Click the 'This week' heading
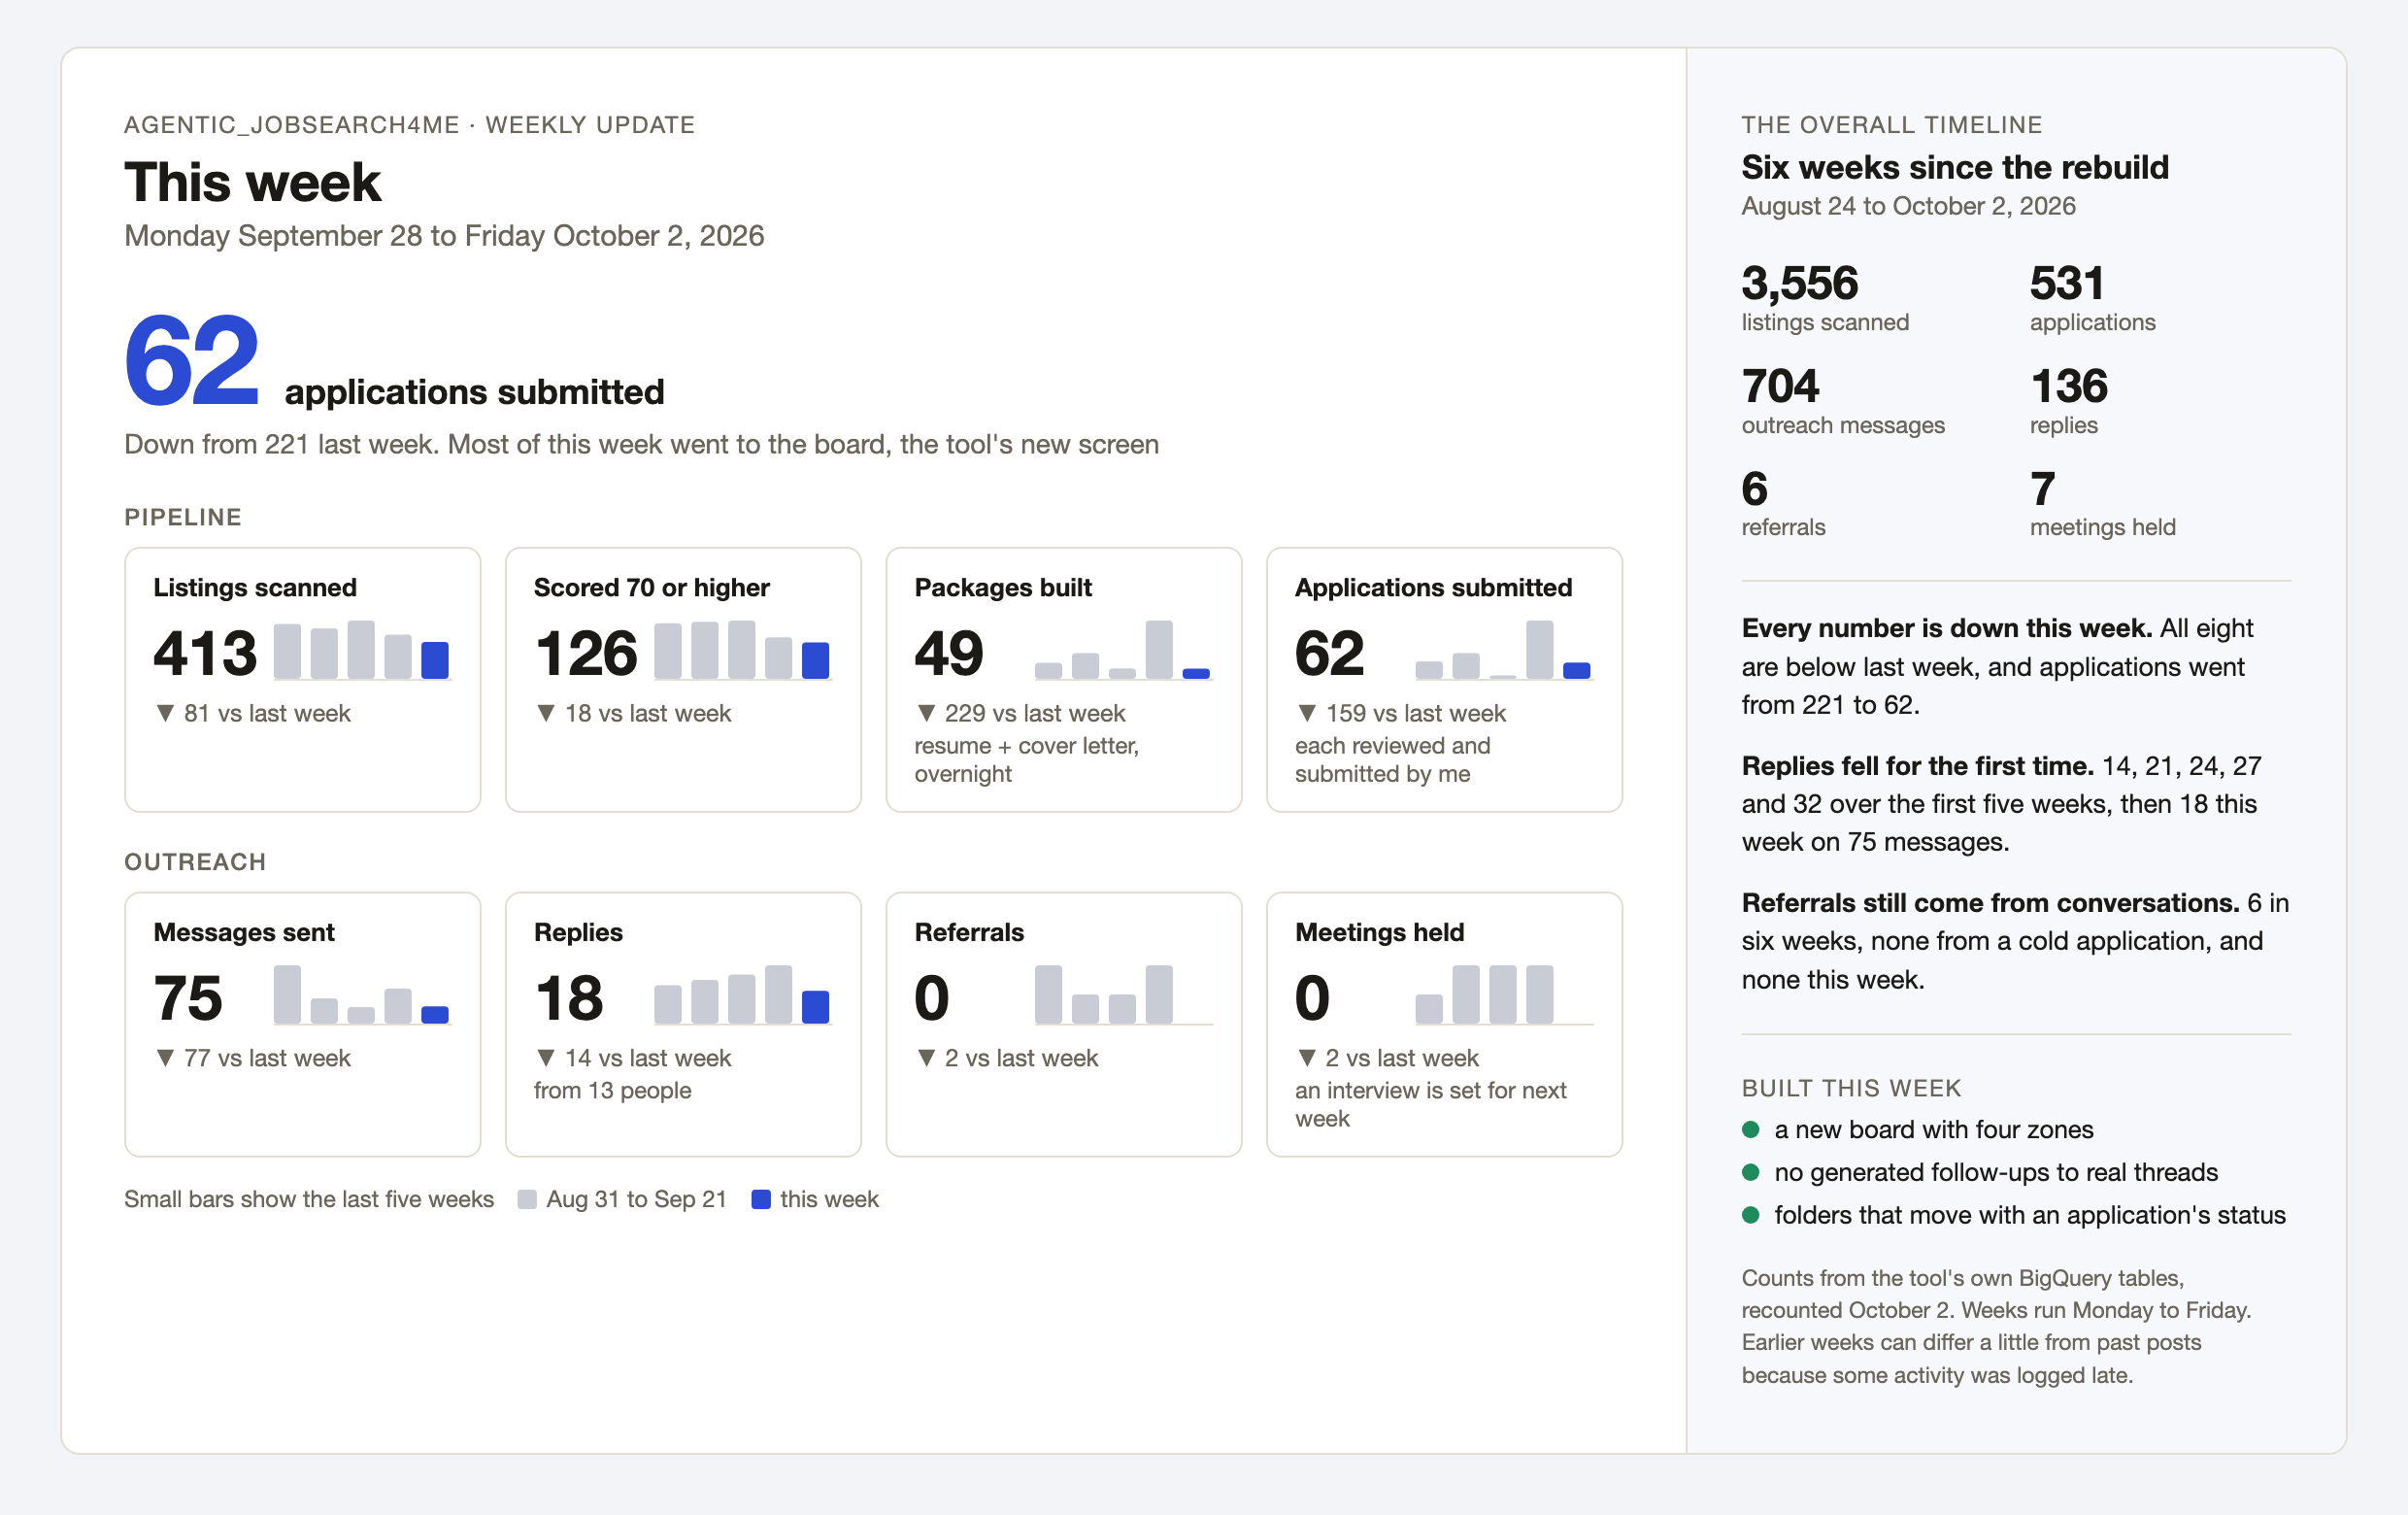 coord(253,182)
